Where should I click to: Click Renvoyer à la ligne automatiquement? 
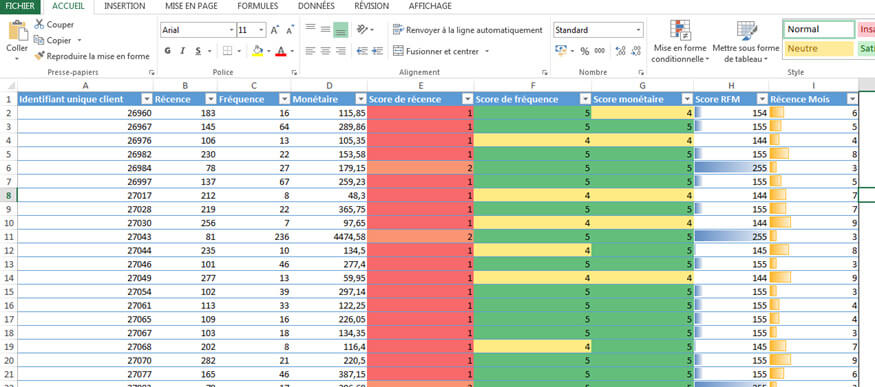(468, 30)
